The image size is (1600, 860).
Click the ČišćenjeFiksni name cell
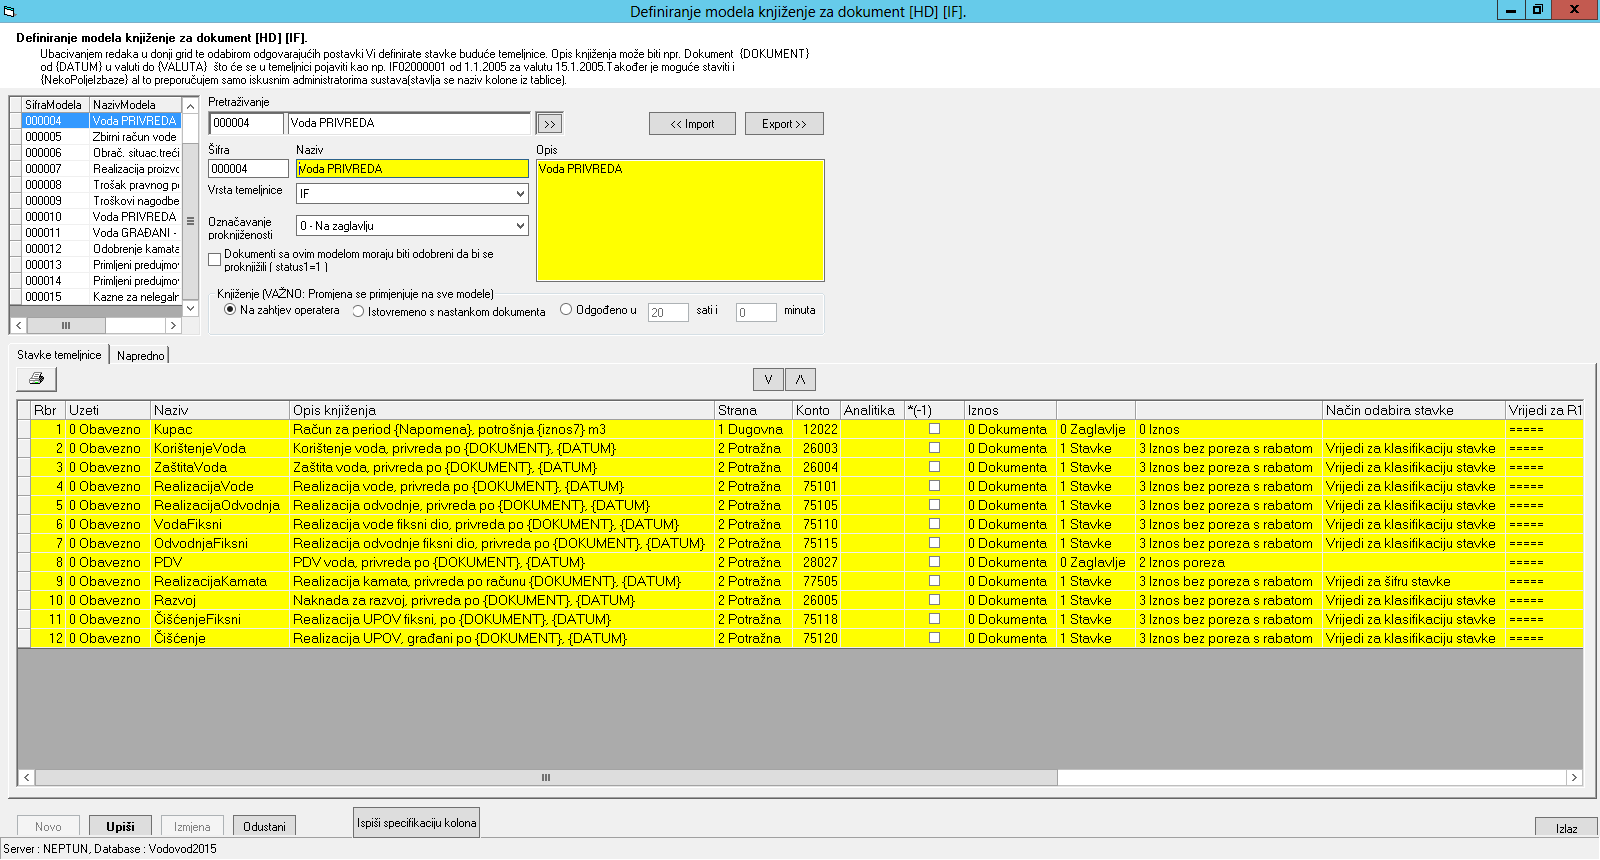coord(219,619)
